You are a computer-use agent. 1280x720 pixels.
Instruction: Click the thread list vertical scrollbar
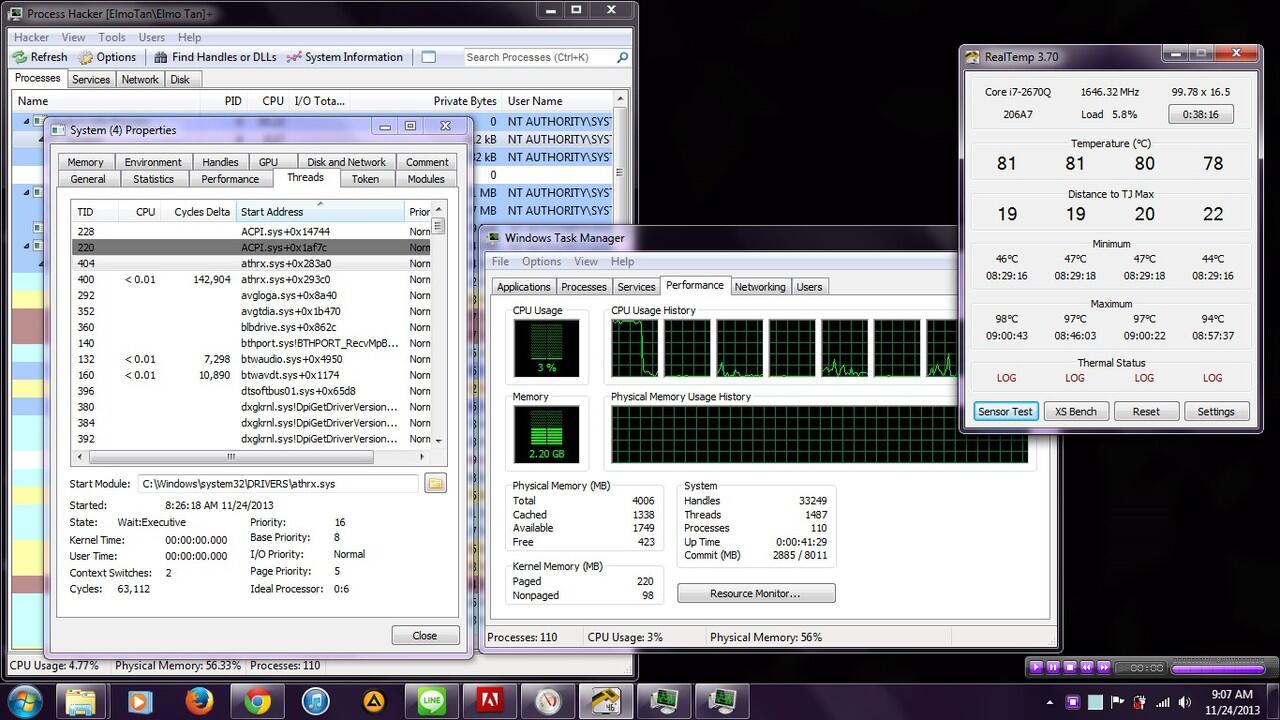(x=439, y=325)
